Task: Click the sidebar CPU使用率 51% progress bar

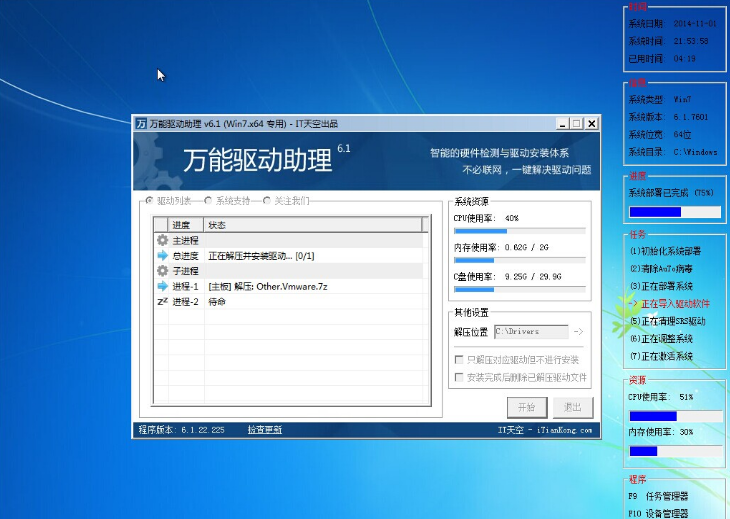Action: (675, 416)
